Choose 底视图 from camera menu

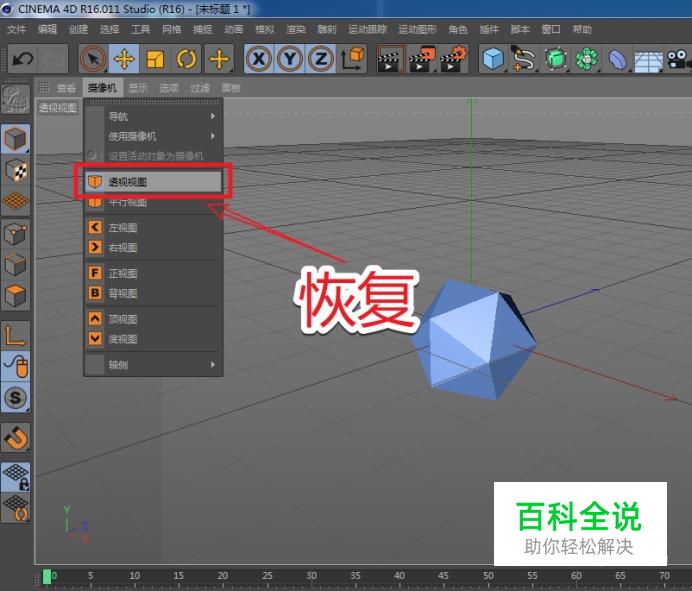(153, 339)
